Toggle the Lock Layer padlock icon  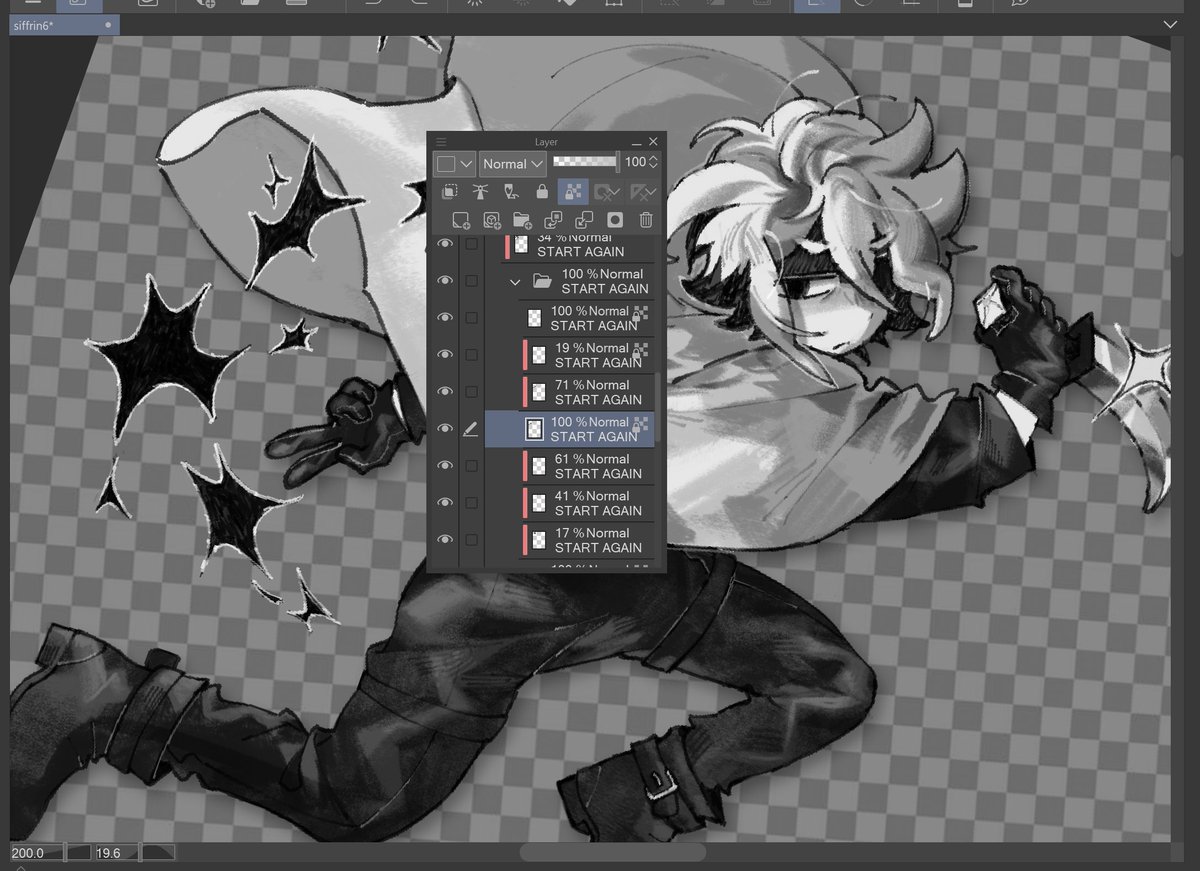[542, 192]
